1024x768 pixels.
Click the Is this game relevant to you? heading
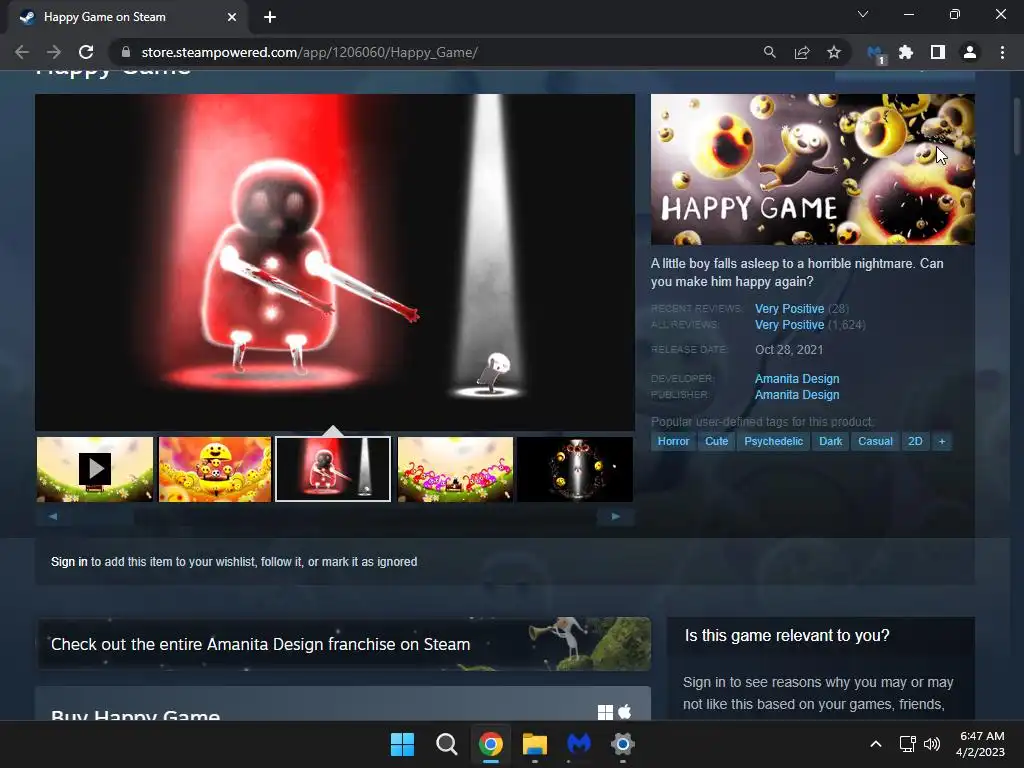(787, 635)
